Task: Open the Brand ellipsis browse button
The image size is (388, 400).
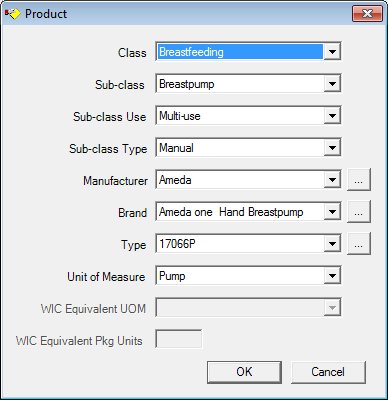Action: (x=359, y=212)
